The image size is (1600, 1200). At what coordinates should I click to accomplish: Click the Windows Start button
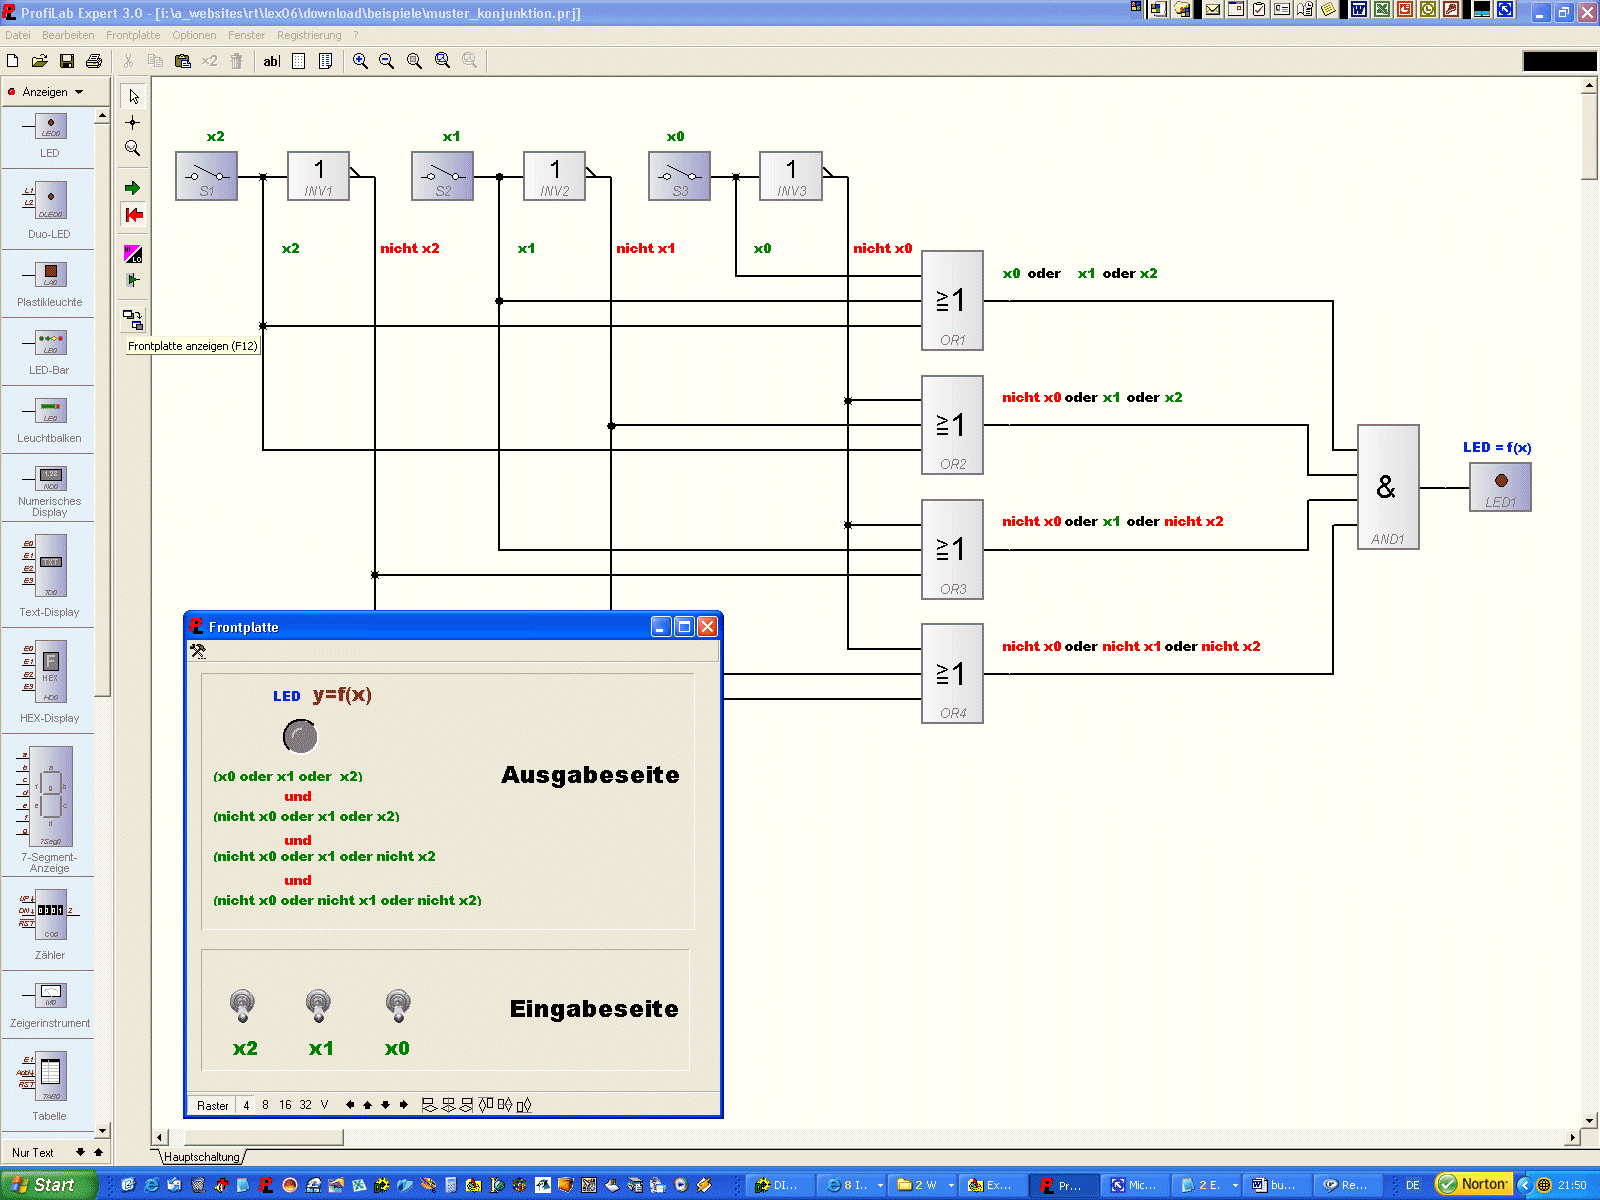click(x=46, y=1185)
